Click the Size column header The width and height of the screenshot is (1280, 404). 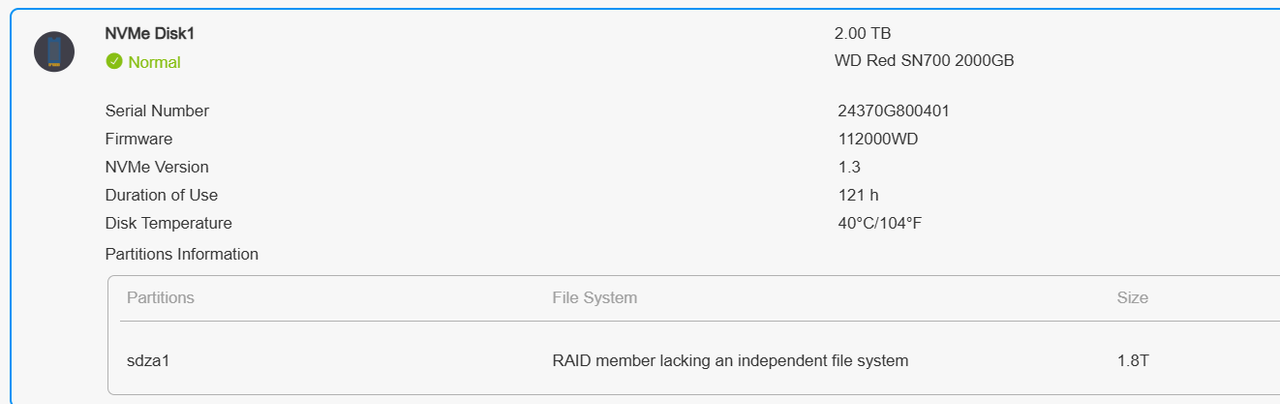tap(1132, 298)
